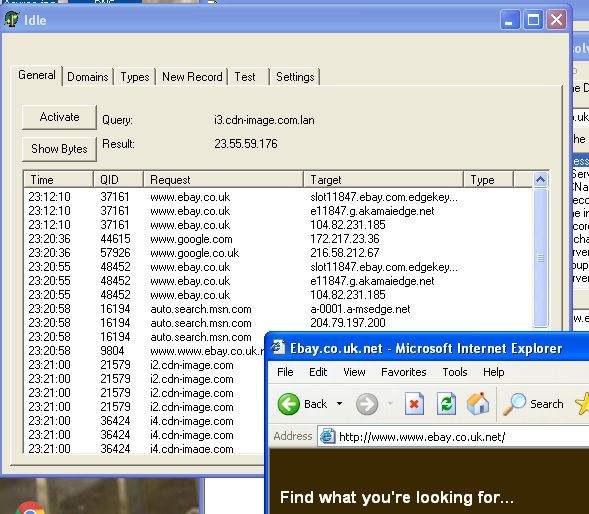Click the Back arrow icon in Internet Explorer
The image size is (589, 514).
(288, 404)
